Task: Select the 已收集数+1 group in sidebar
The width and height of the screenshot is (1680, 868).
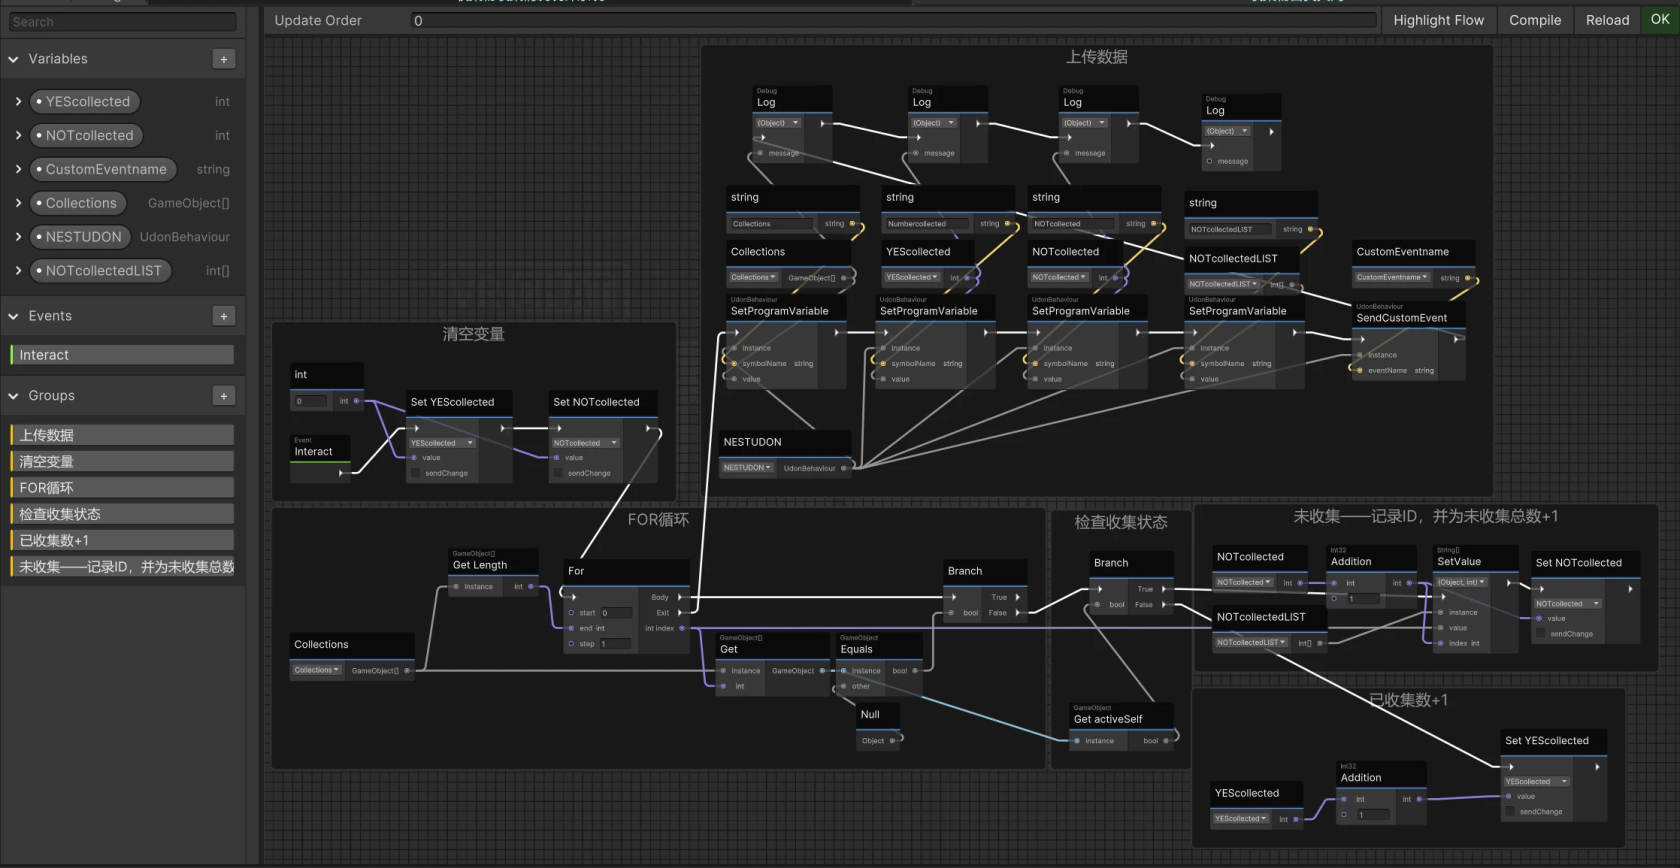Action: [122, 540]
